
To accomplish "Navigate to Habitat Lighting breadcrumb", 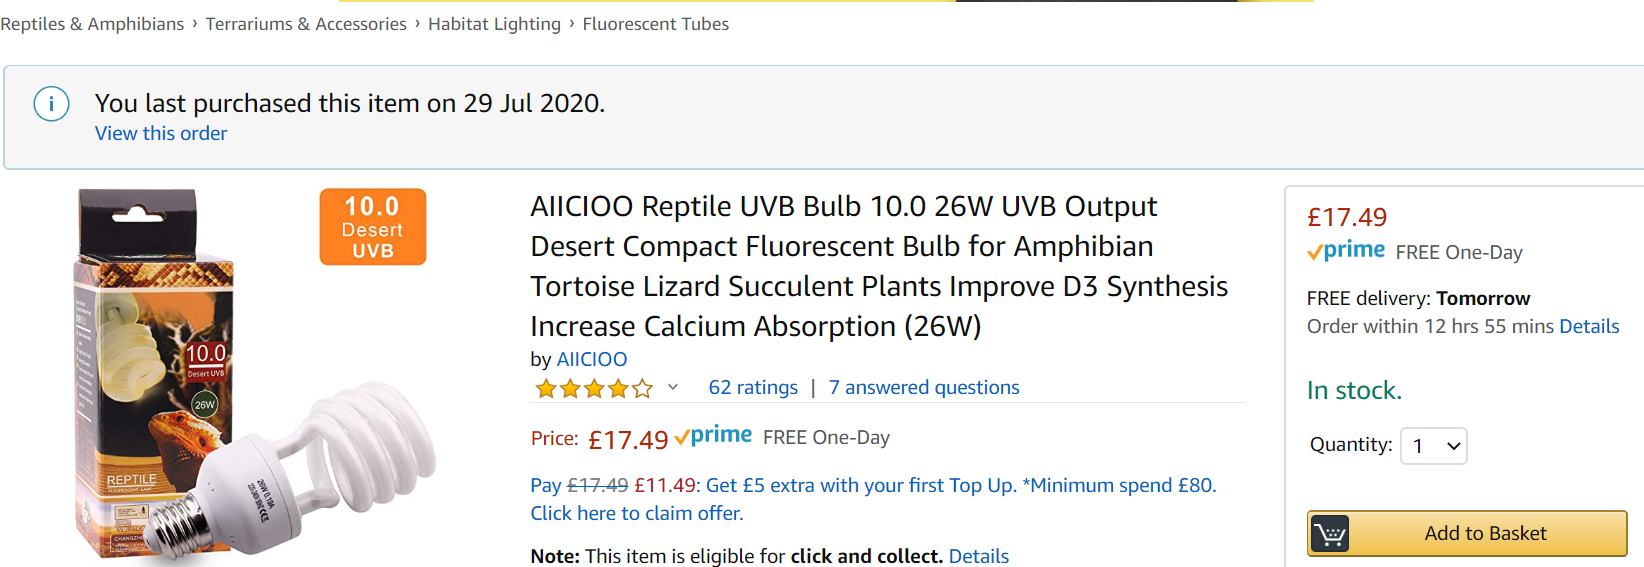I will 494,24.
